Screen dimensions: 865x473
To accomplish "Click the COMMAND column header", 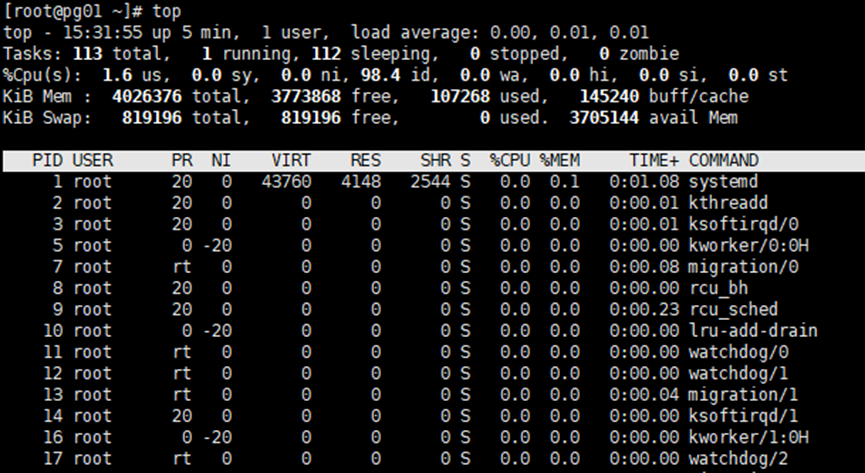I will (x=723, y=161).
